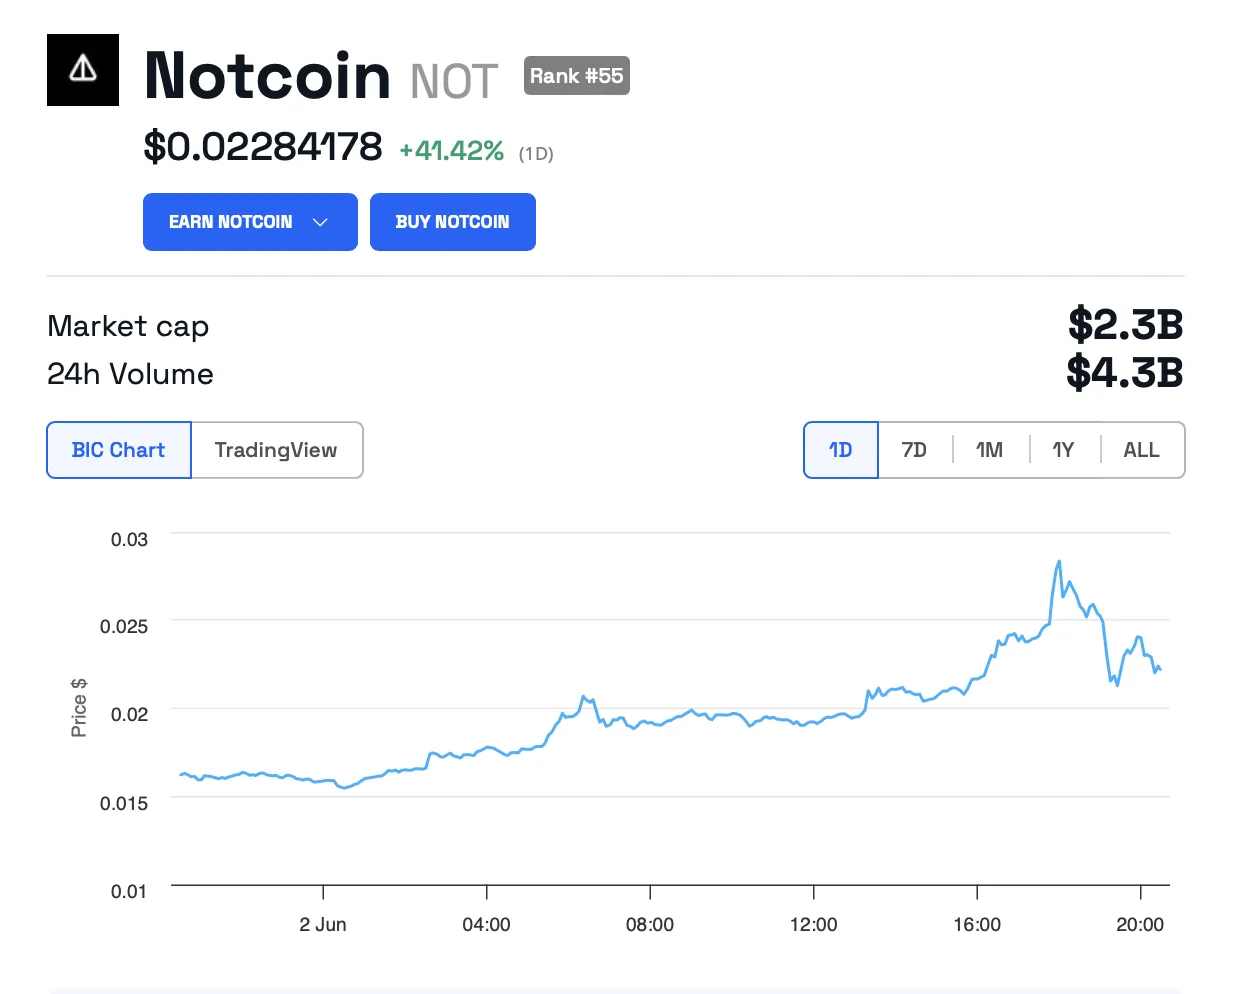The image size is (1234, 994).
Task: Select the 1Y timeframe
Action: coord(1063,450)
